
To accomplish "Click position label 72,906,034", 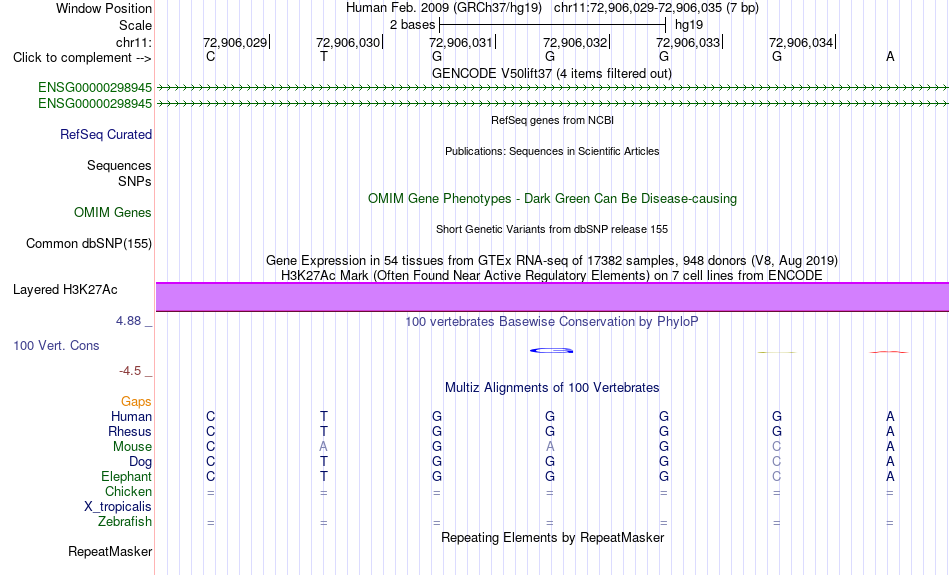I will [x=801, y=42].
